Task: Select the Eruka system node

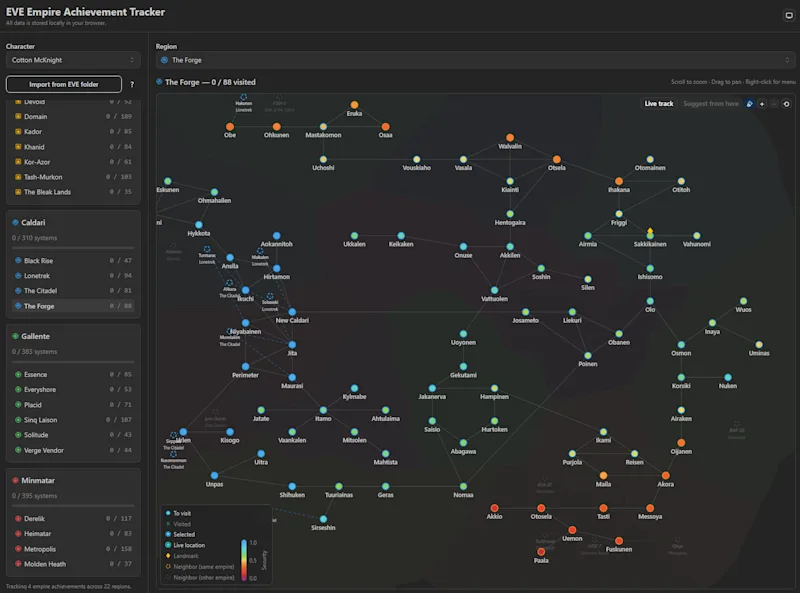Action: [354, 105]
